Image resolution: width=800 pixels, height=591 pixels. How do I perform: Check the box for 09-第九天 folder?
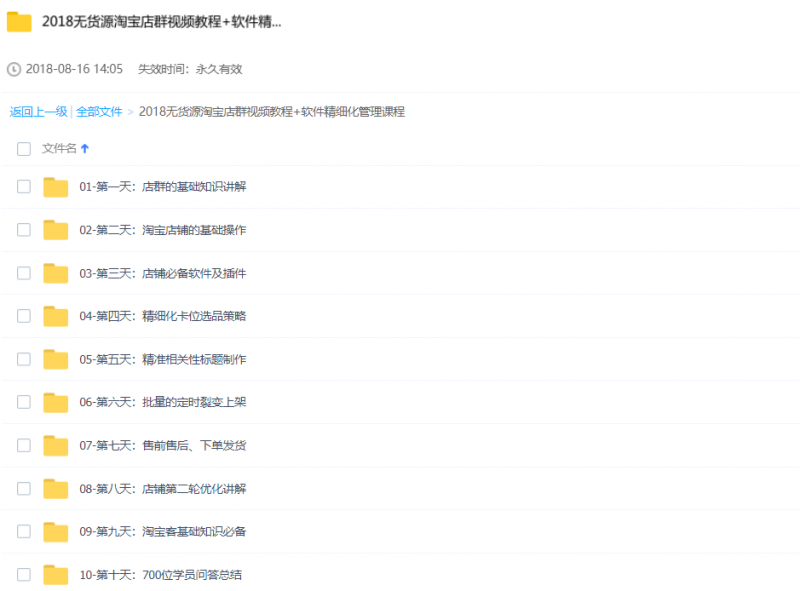24,531
